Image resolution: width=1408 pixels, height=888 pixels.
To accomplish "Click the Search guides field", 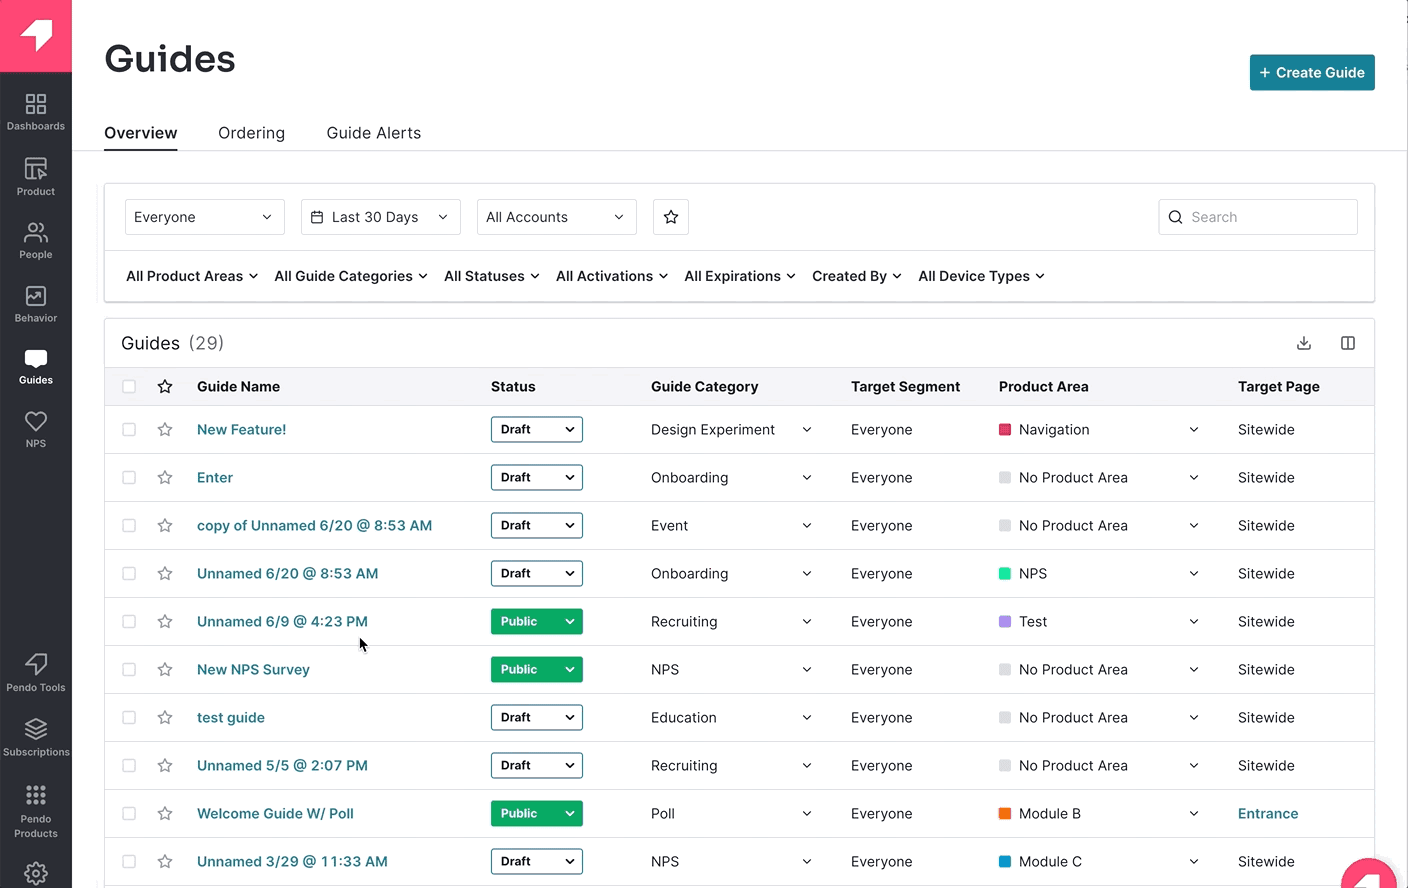I will [1258, 217].
